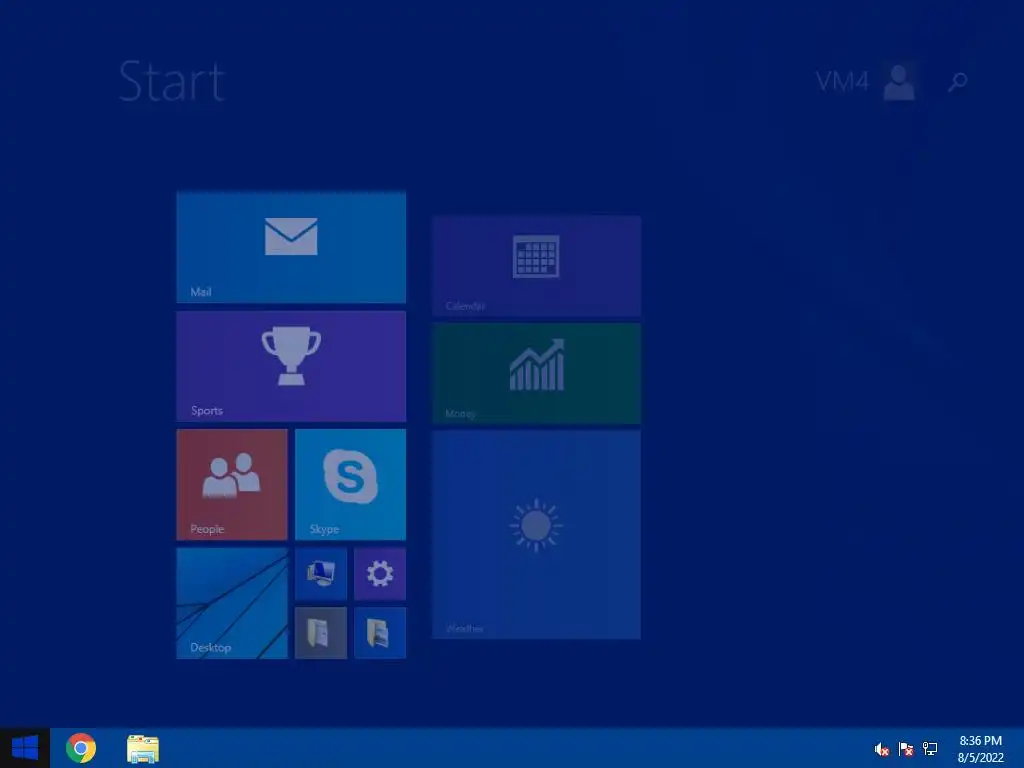The height and width of the screenshot is (768, 1024).
Task: Launch Google Chrome from the taskbar
Action: [x=81, y=748]
